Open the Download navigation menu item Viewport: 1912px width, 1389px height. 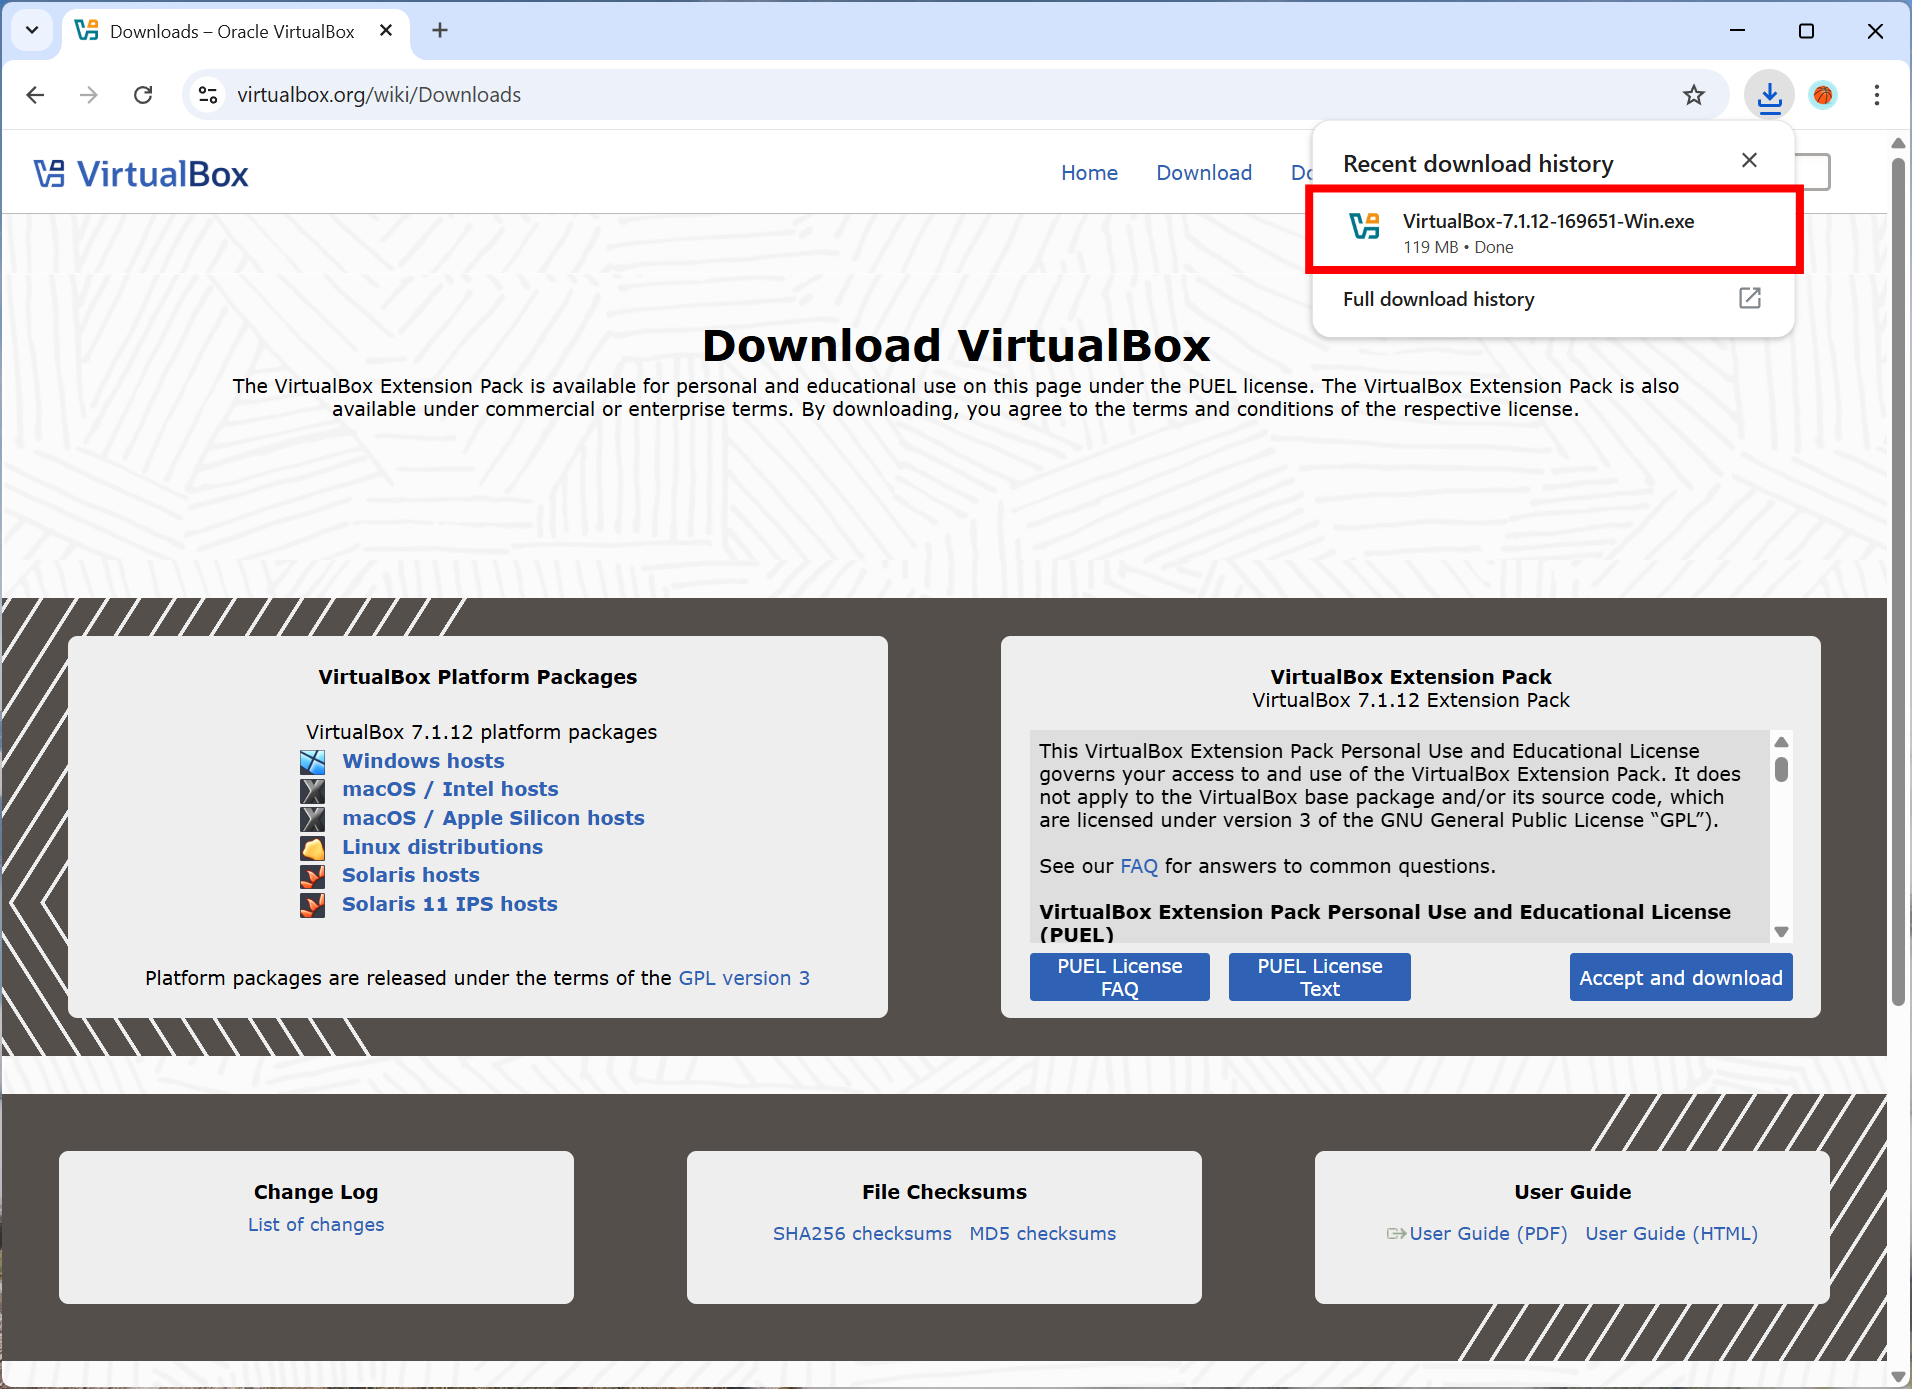click(x=1204, y=172)
